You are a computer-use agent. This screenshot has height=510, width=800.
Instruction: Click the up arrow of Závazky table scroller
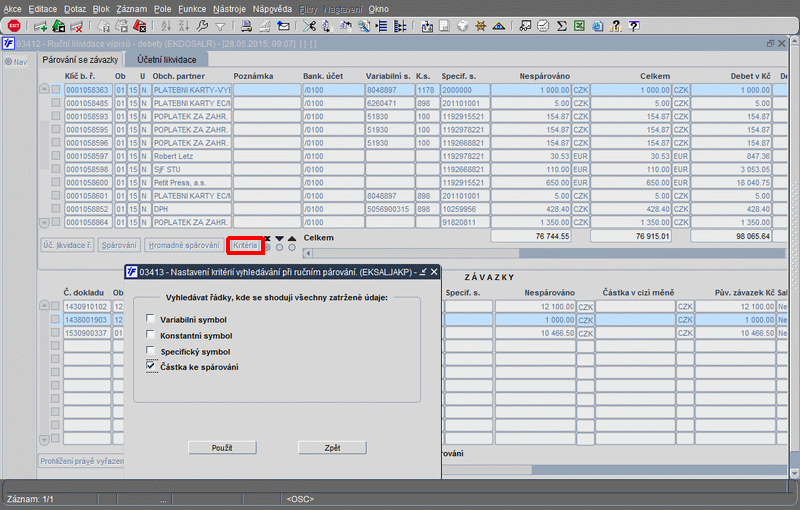coord(44,305)
